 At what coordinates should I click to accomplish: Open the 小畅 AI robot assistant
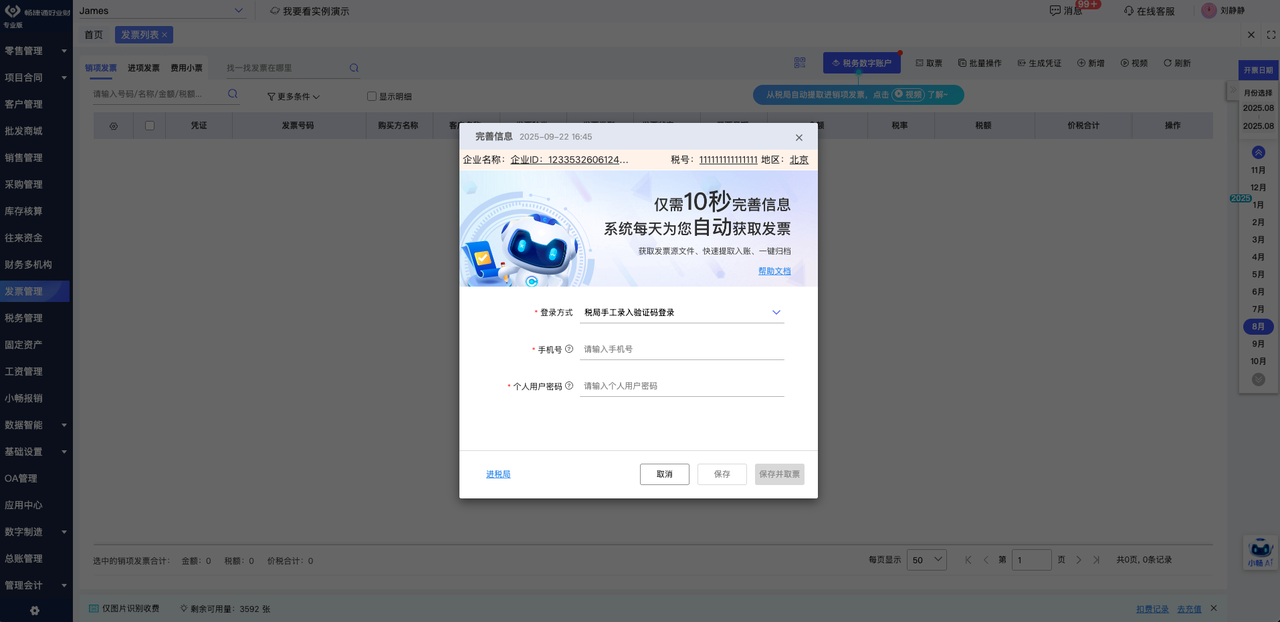tap(1261, 552)
